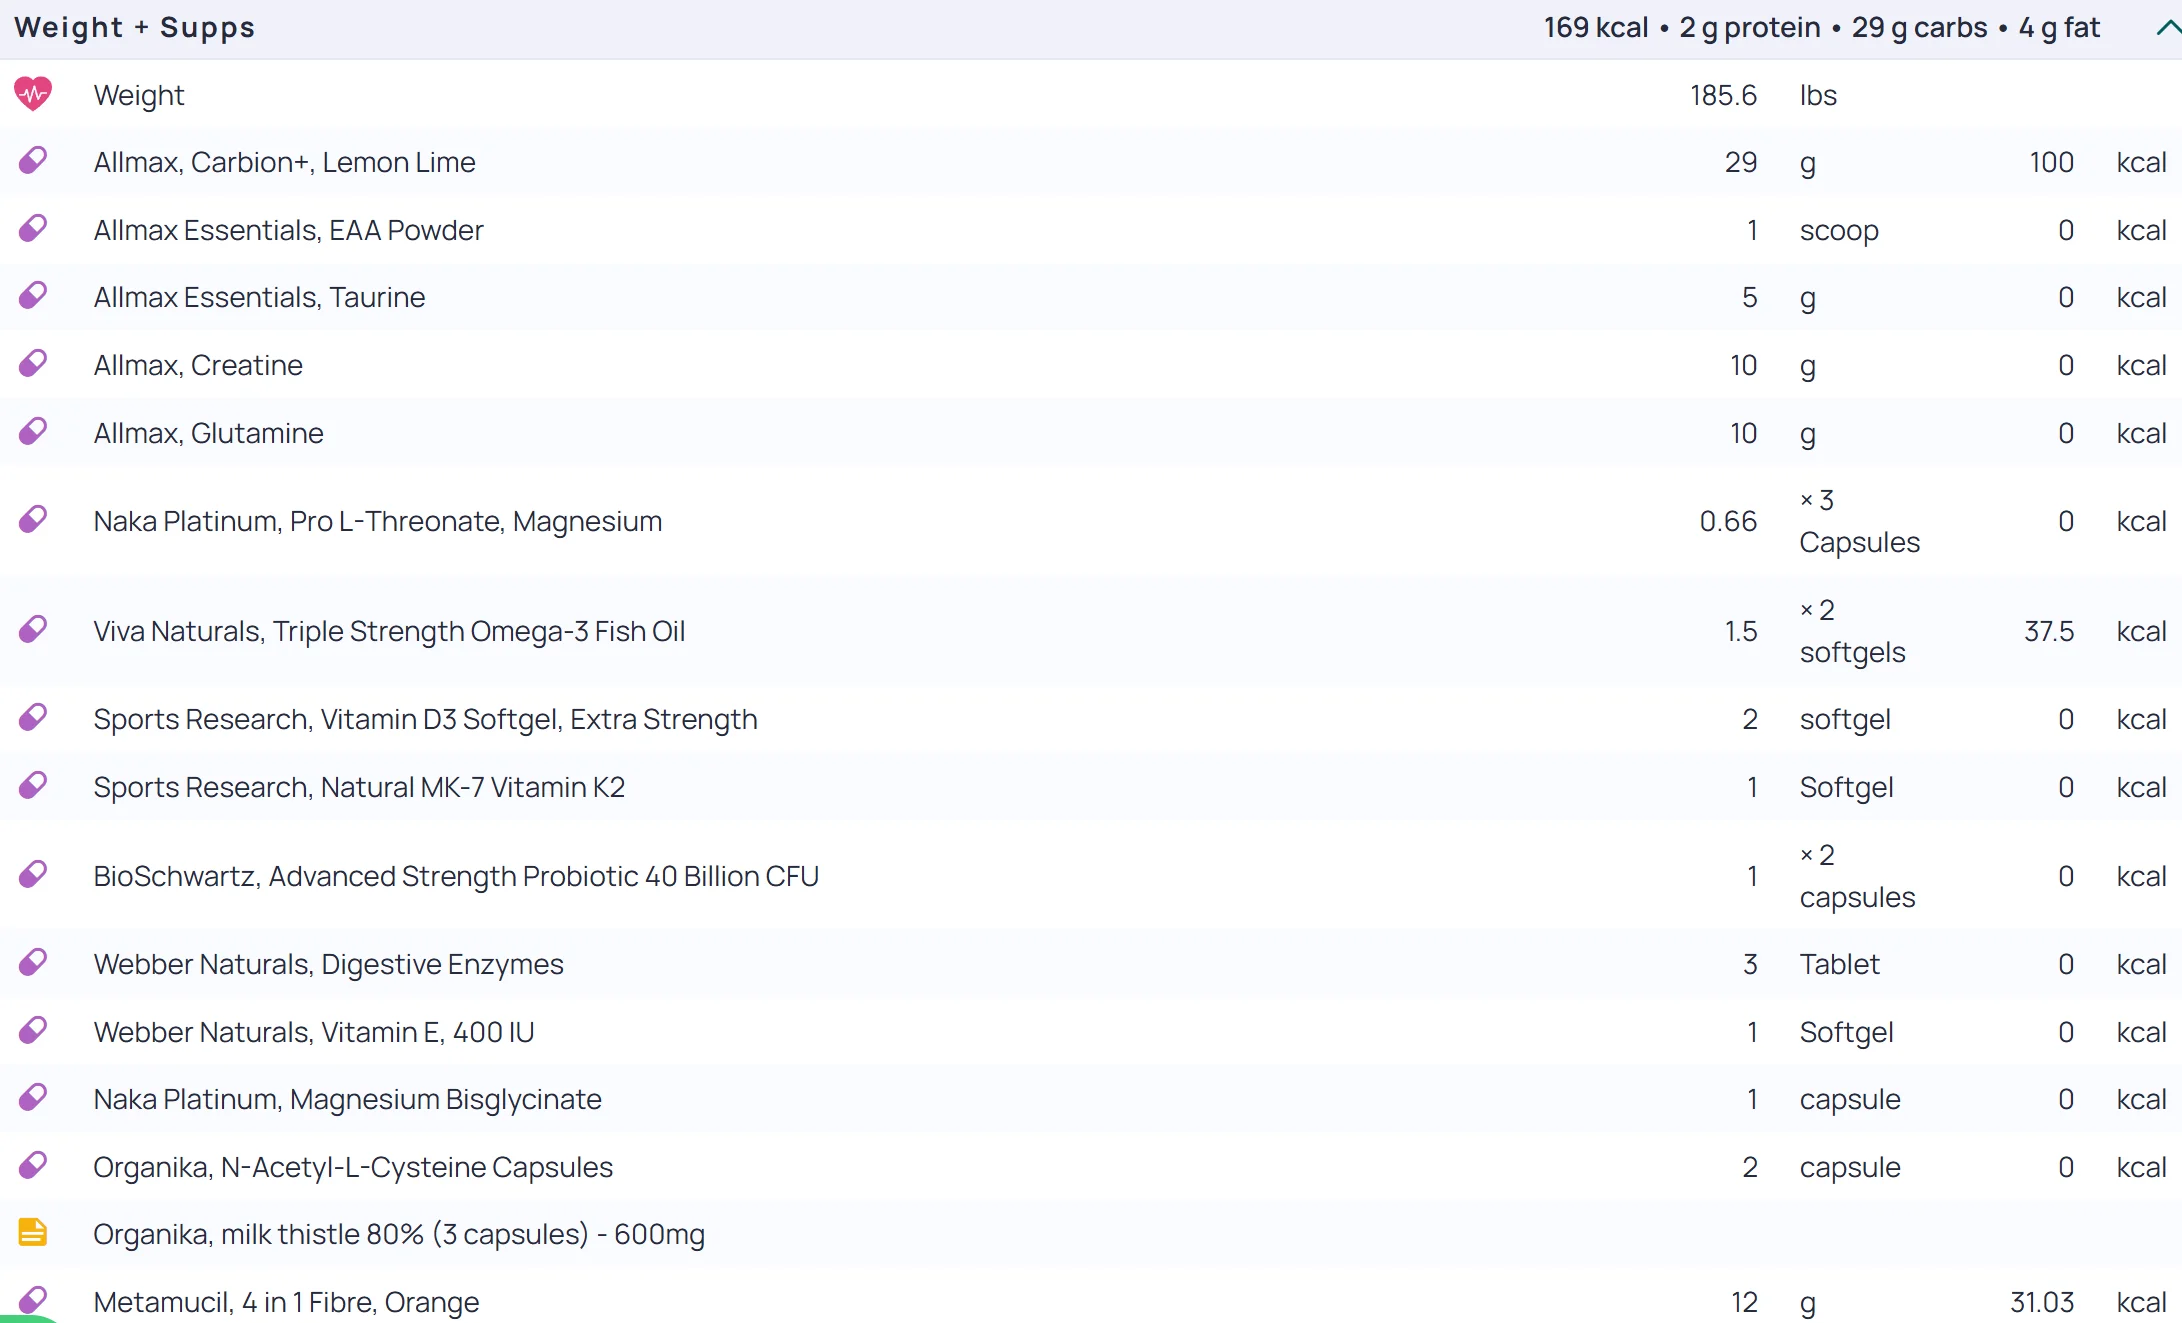Select the Weight entry name
The height and width of the screenshot is (1323, 2182).
coord(139,95)
